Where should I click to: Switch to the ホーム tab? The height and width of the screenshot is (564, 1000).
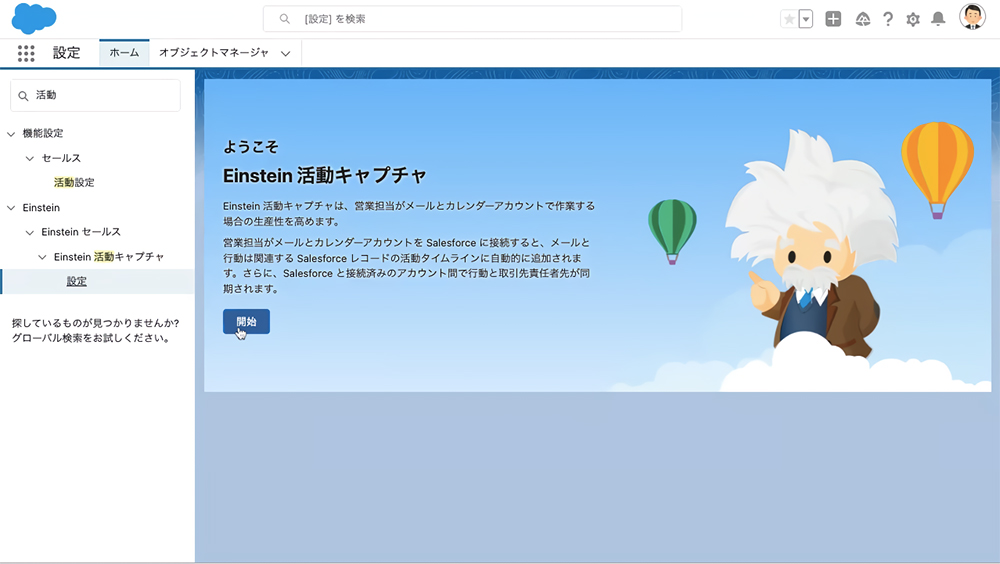124,52
